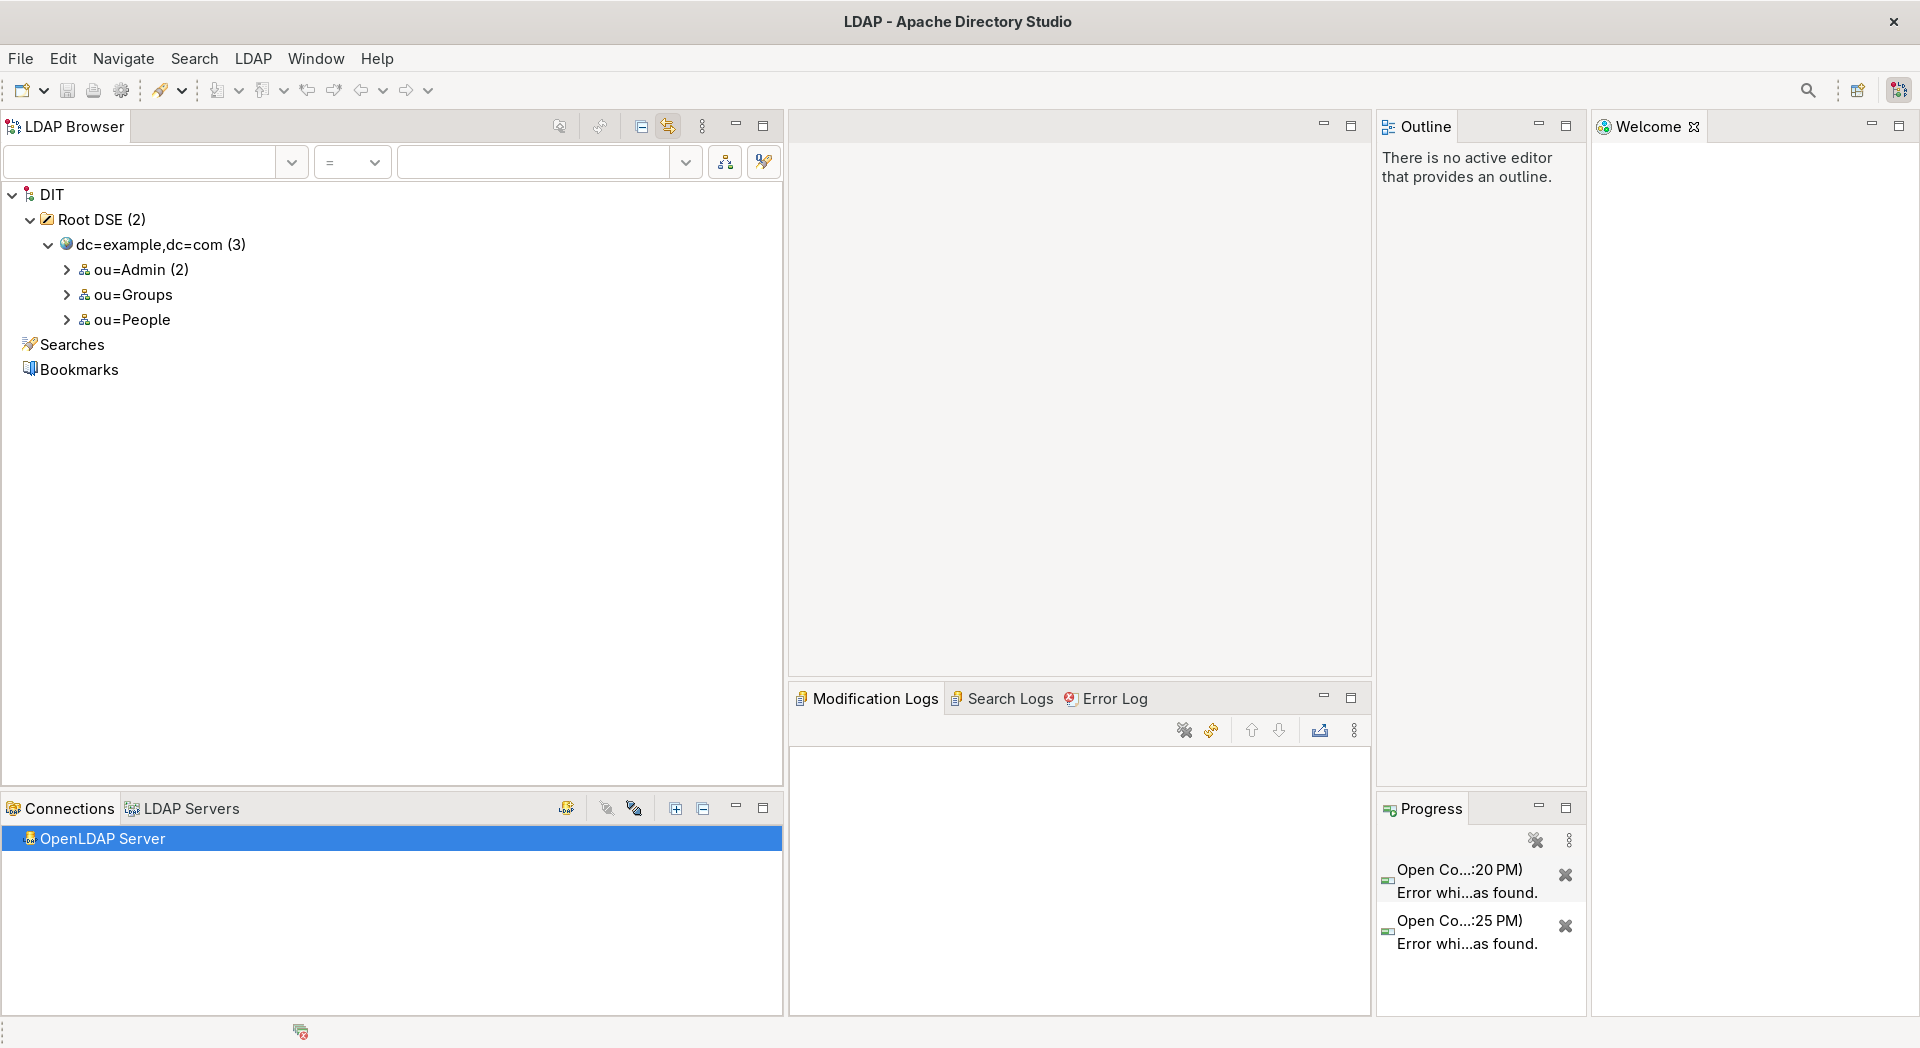Open the Navigate menu
Viewport: 1920px width, 1048px height.
pos(124,59)
